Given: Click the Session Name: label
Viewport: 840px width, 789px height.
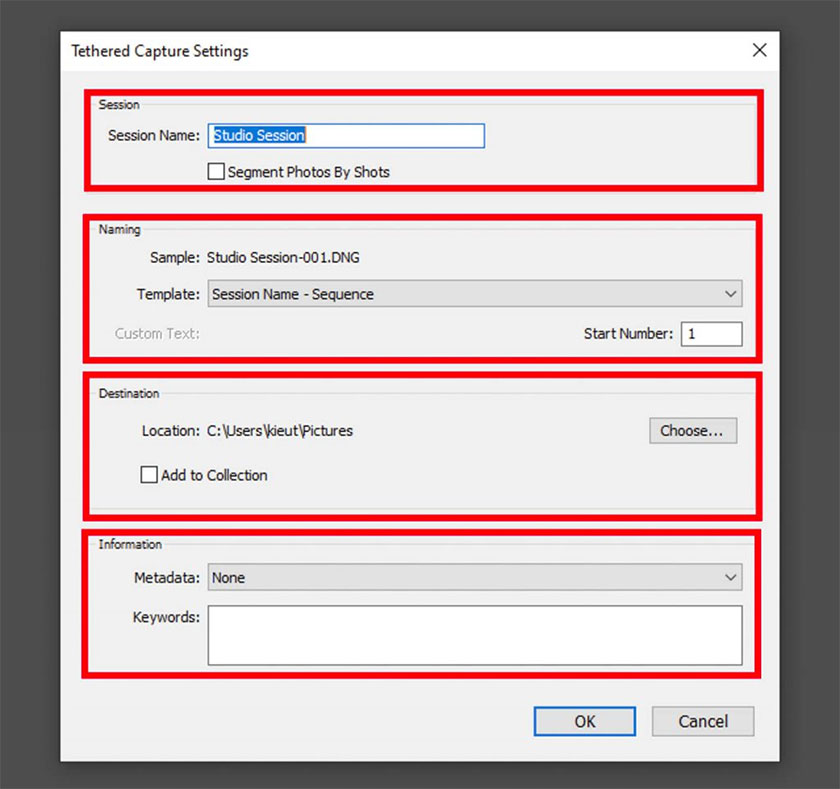Looking at the screenshot, I should 154,136.
